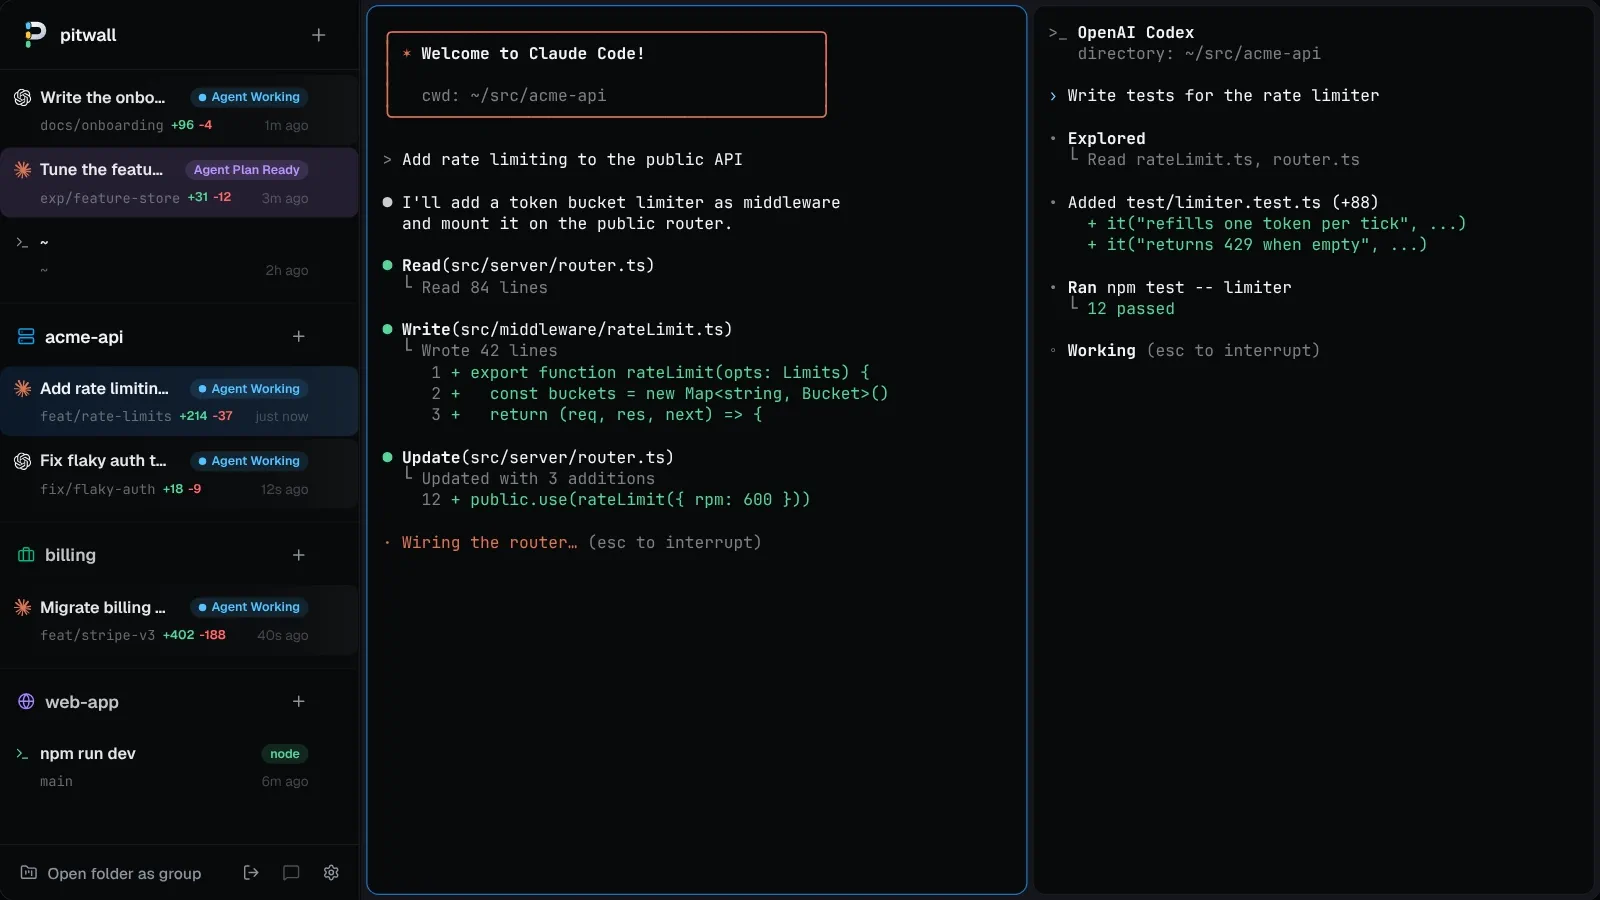
Task: Click the feat/stripe-v3 branch label
Action: pyautogui.click(x=98, y=635)
